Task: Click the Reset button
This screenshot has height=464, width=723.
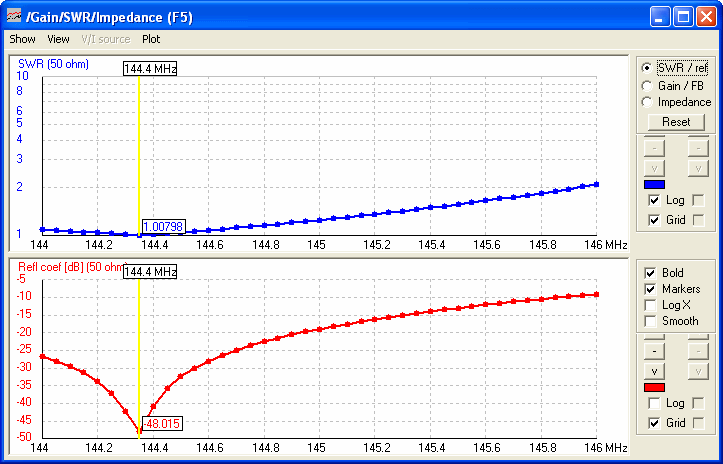Action: pyautogui.click(x=676, y=122)
